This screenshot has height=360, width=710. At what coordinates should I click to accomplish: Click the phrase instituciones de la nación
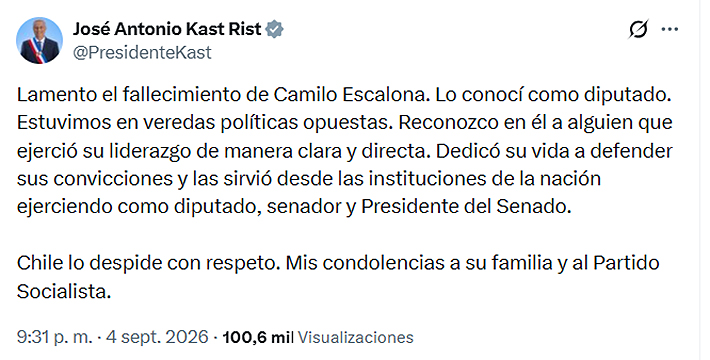(x=485, y=179)
